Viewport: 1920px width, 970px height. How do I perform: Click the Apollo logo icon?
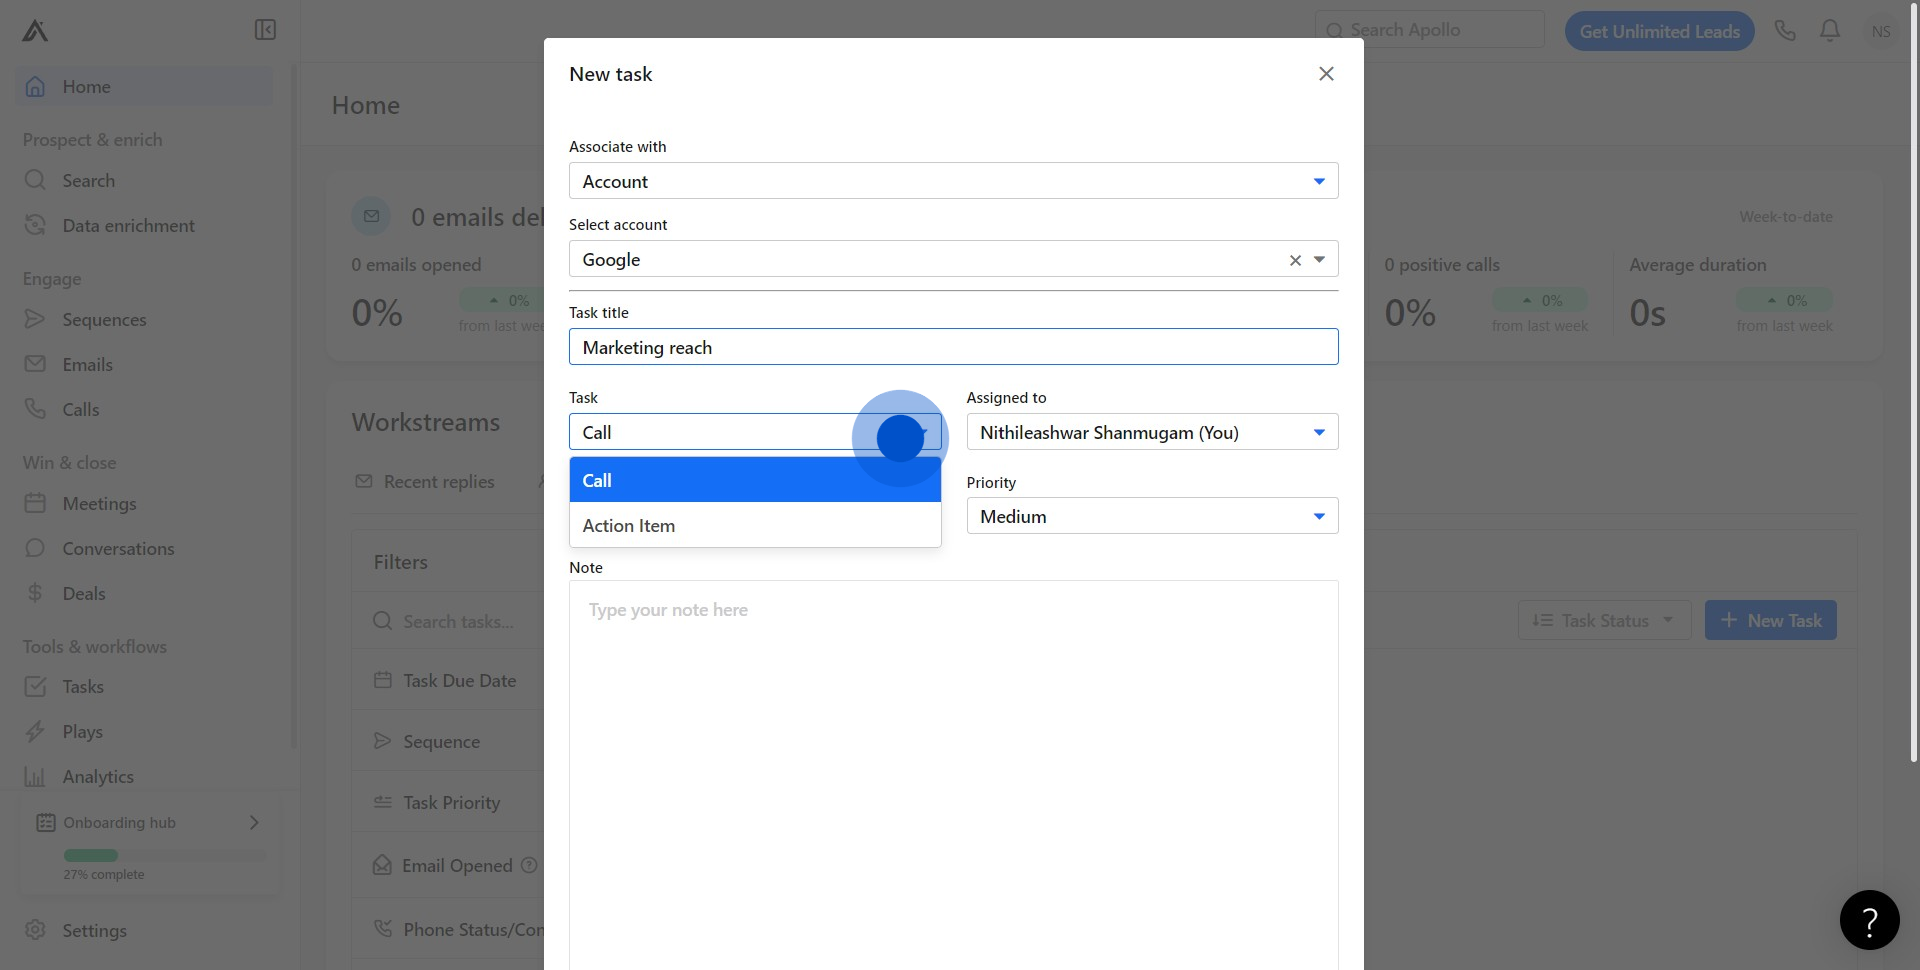(x=35, y=31)
